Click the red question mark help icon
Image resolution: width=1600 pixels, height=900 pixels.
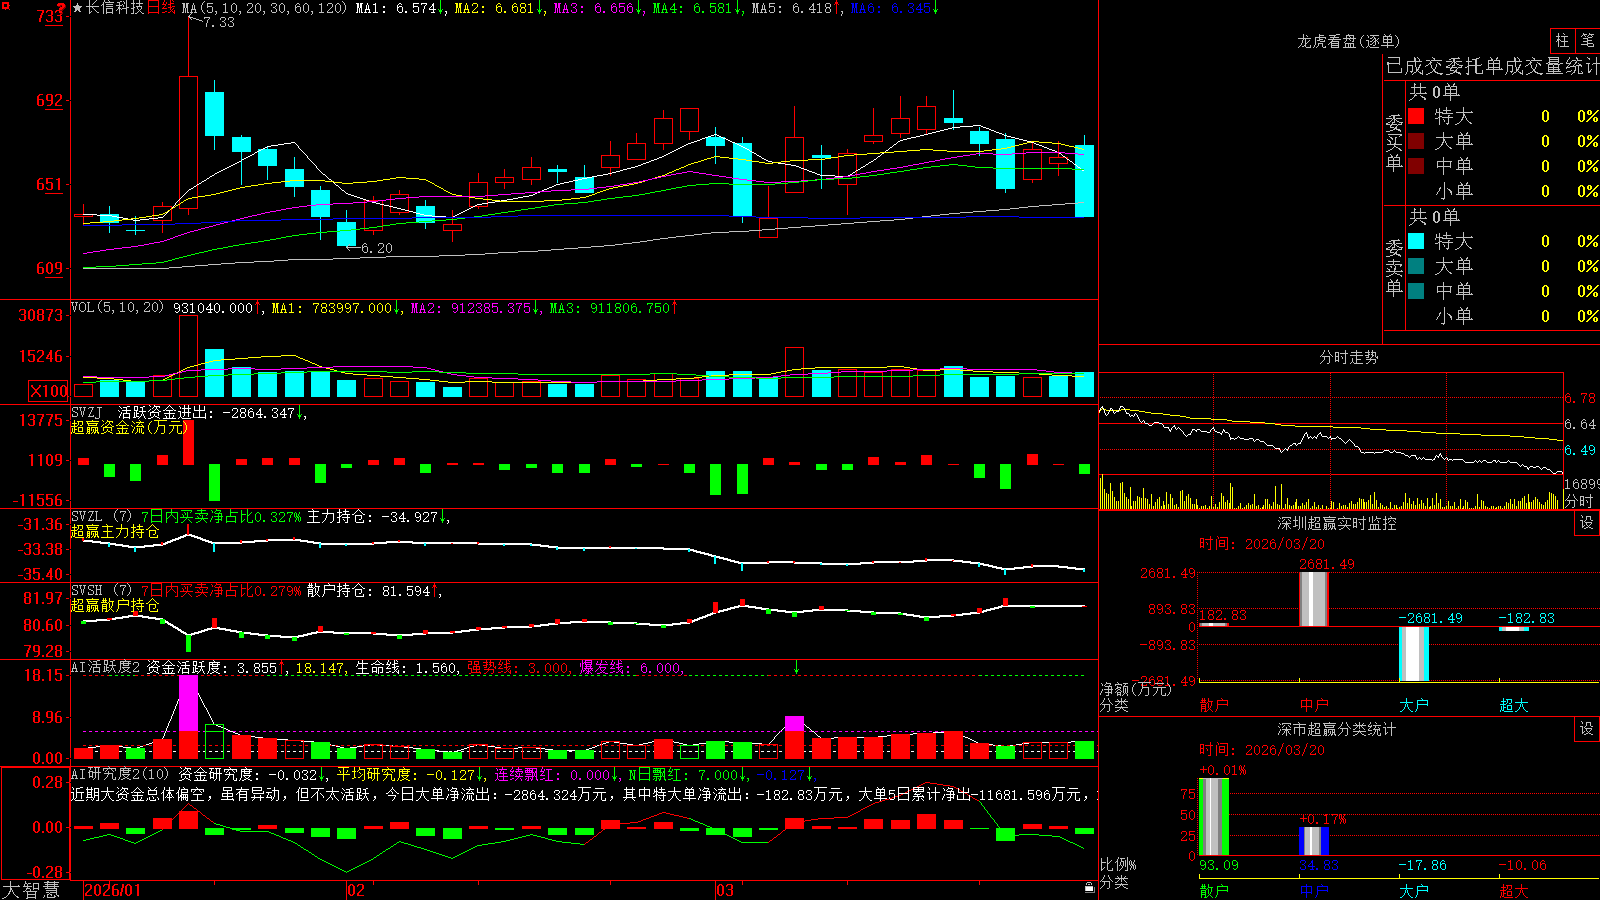(x=62, y=8)
